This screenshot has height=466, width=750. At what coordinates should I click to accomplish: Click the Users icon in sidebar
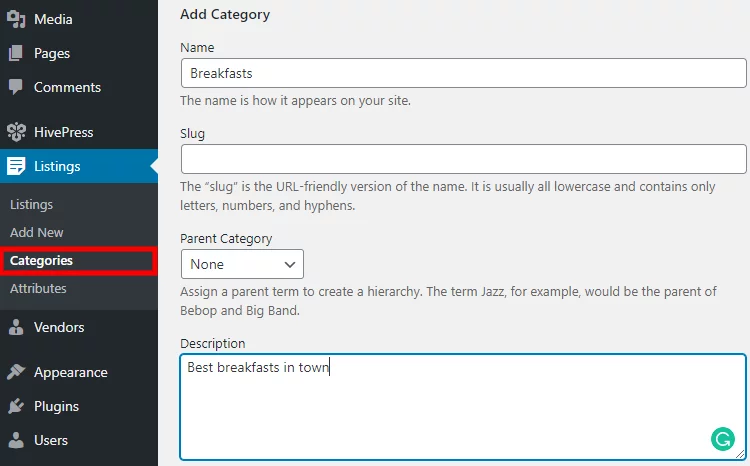(16, 440)
